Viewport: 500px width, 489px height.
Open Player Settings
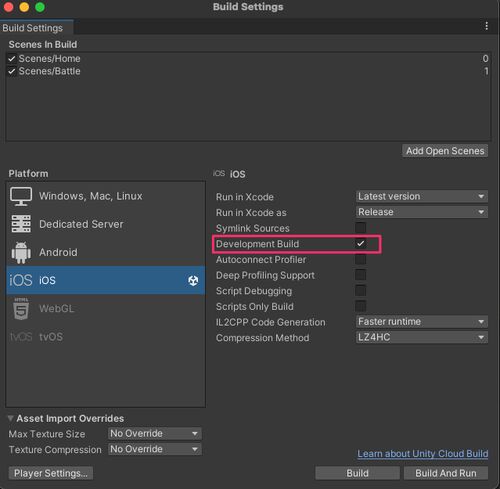[51, 473]
